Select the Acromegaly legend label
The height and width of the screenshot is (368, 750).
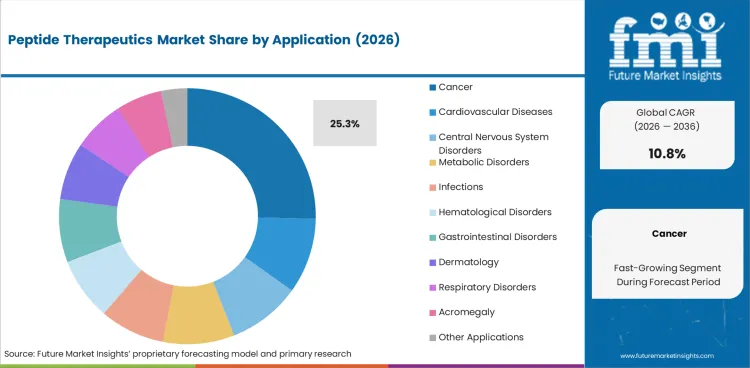[466, 312]
